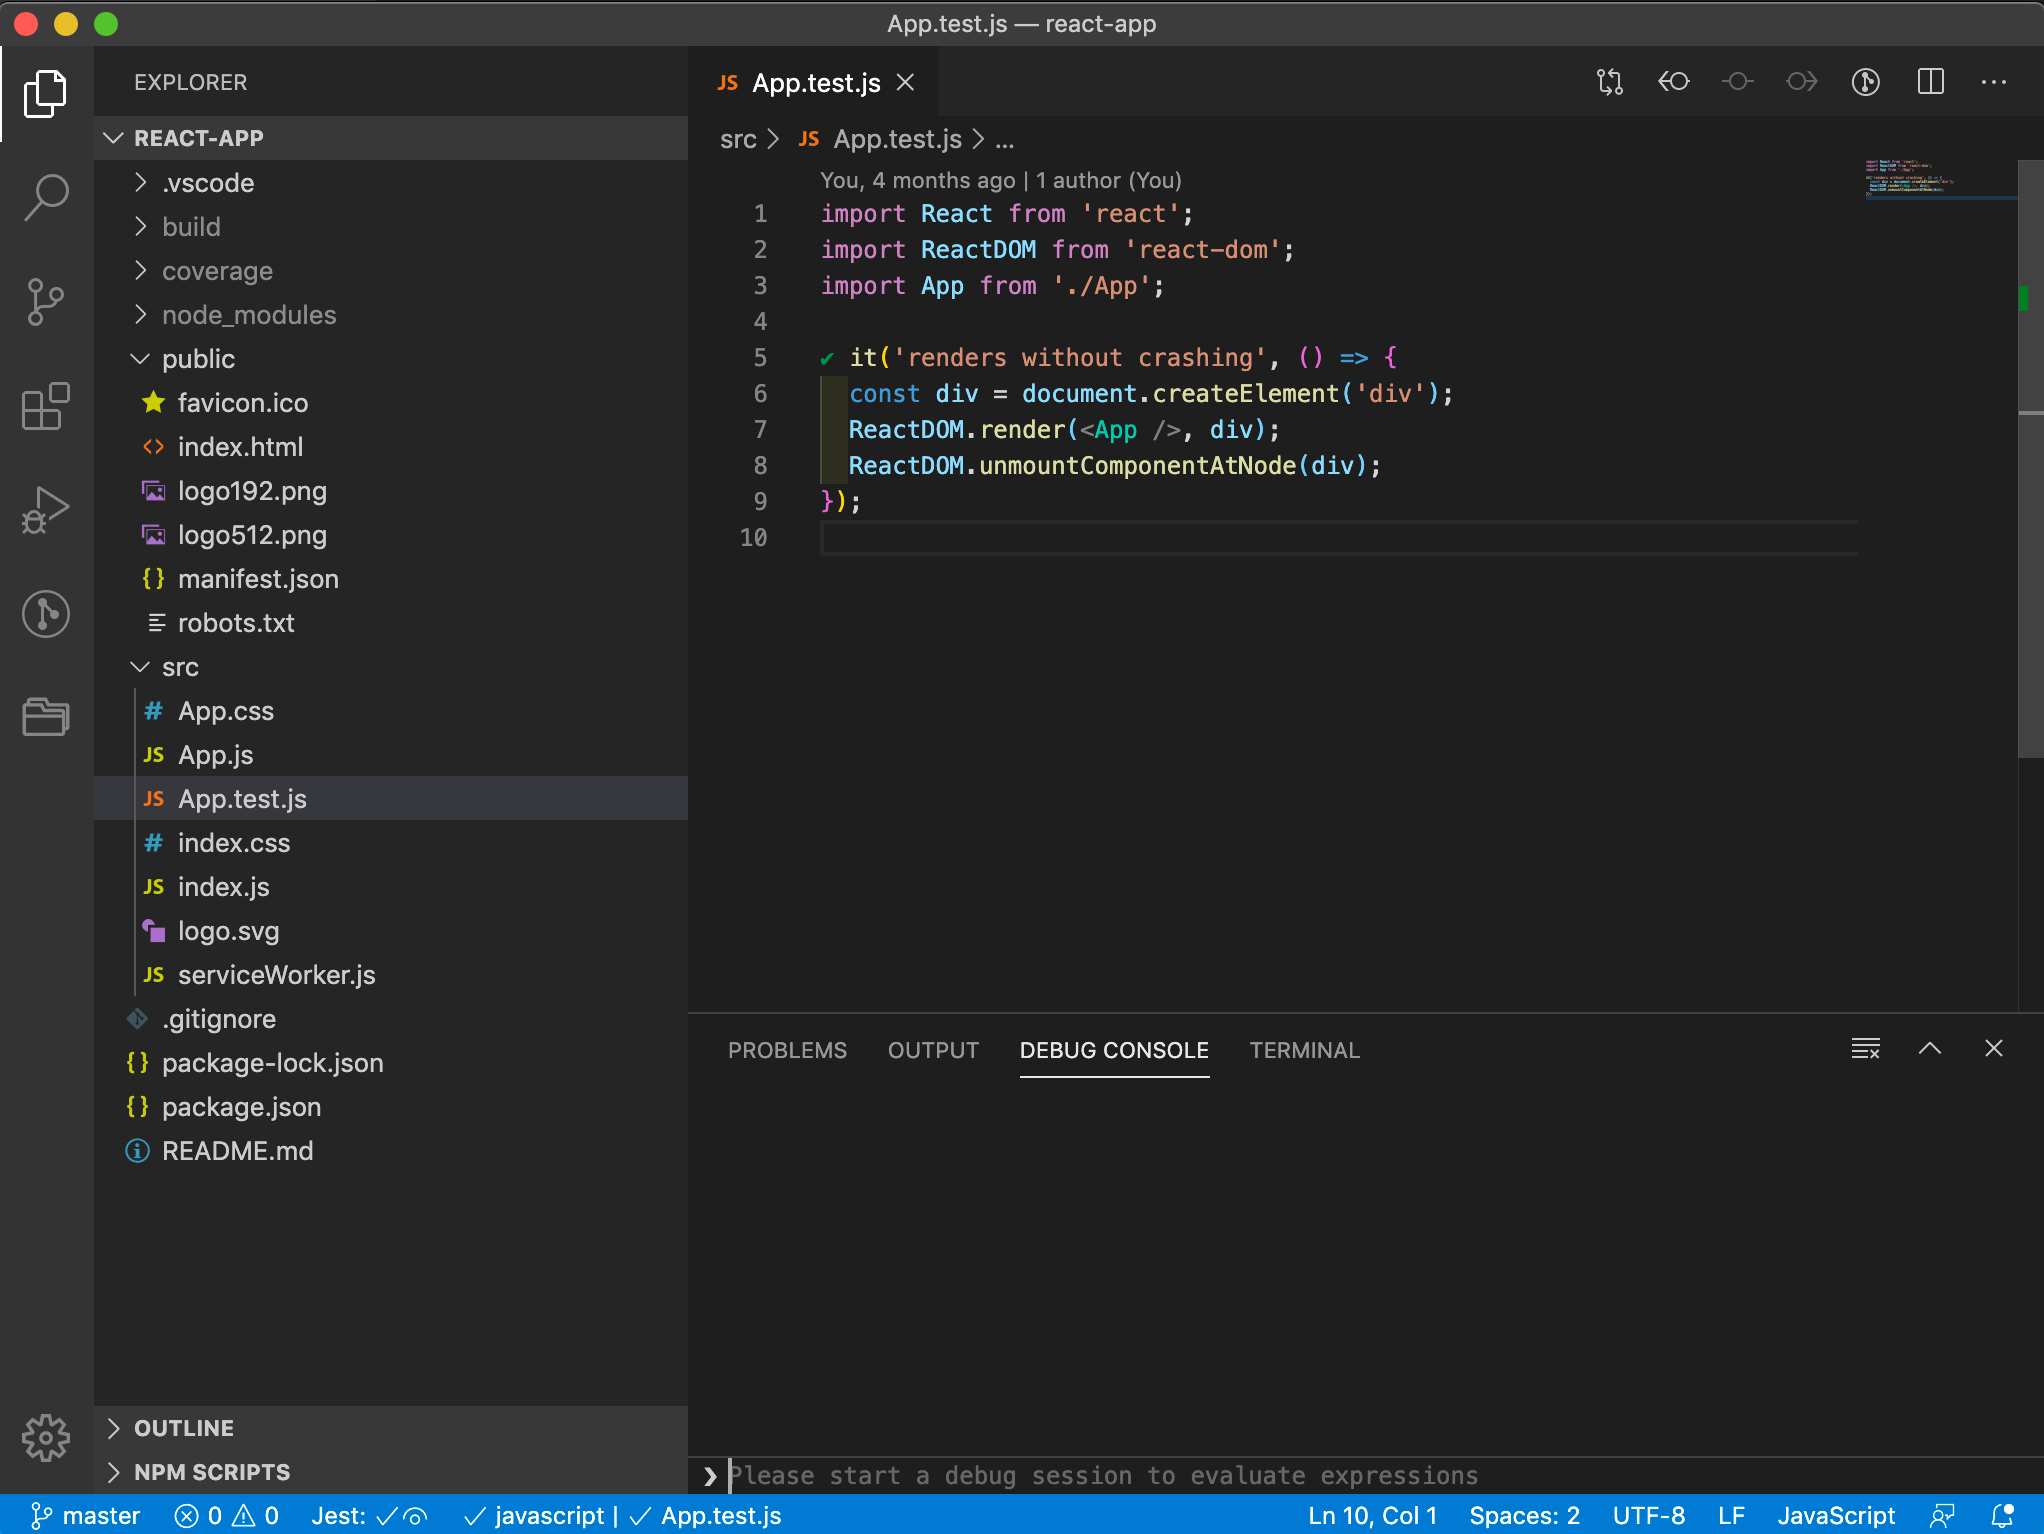Switch to the TERMINAL tab
Screen dimensions: 2044x1534
(x=1304, y=1050)
